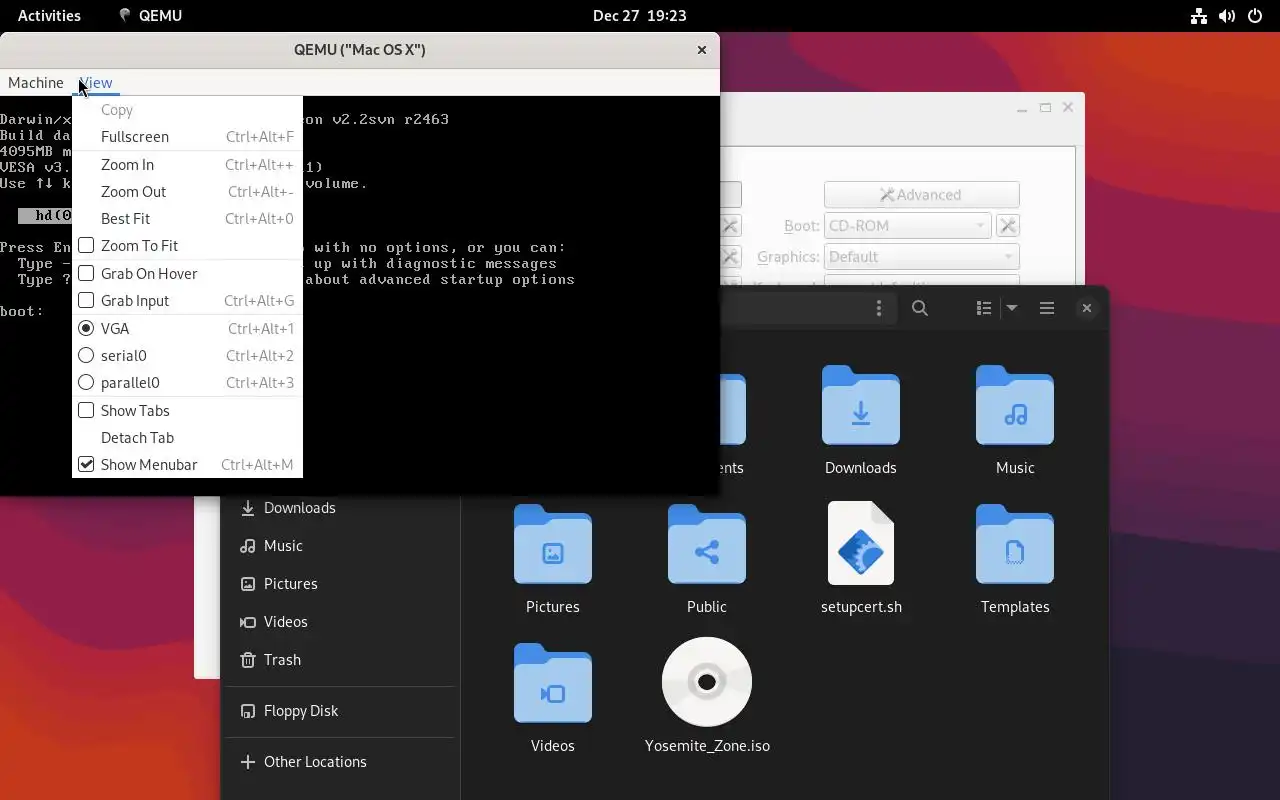Click the volume speaker icon

[1227, 16]
